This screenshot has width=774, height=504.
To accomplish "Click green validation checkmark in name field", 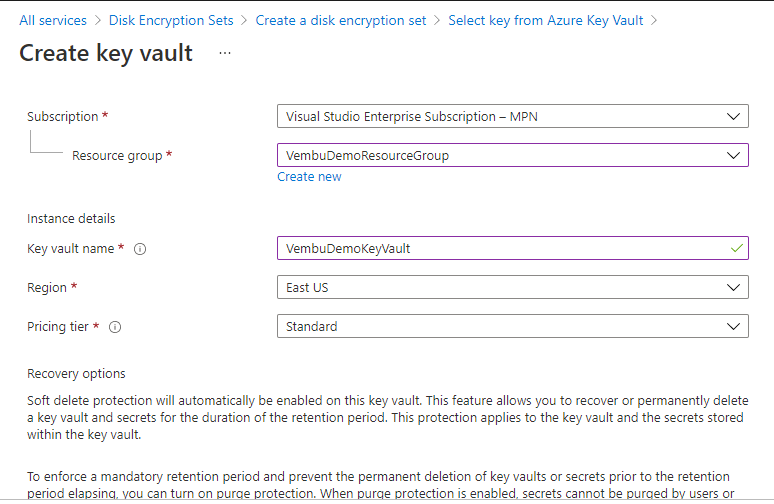I will click(737, 248).
